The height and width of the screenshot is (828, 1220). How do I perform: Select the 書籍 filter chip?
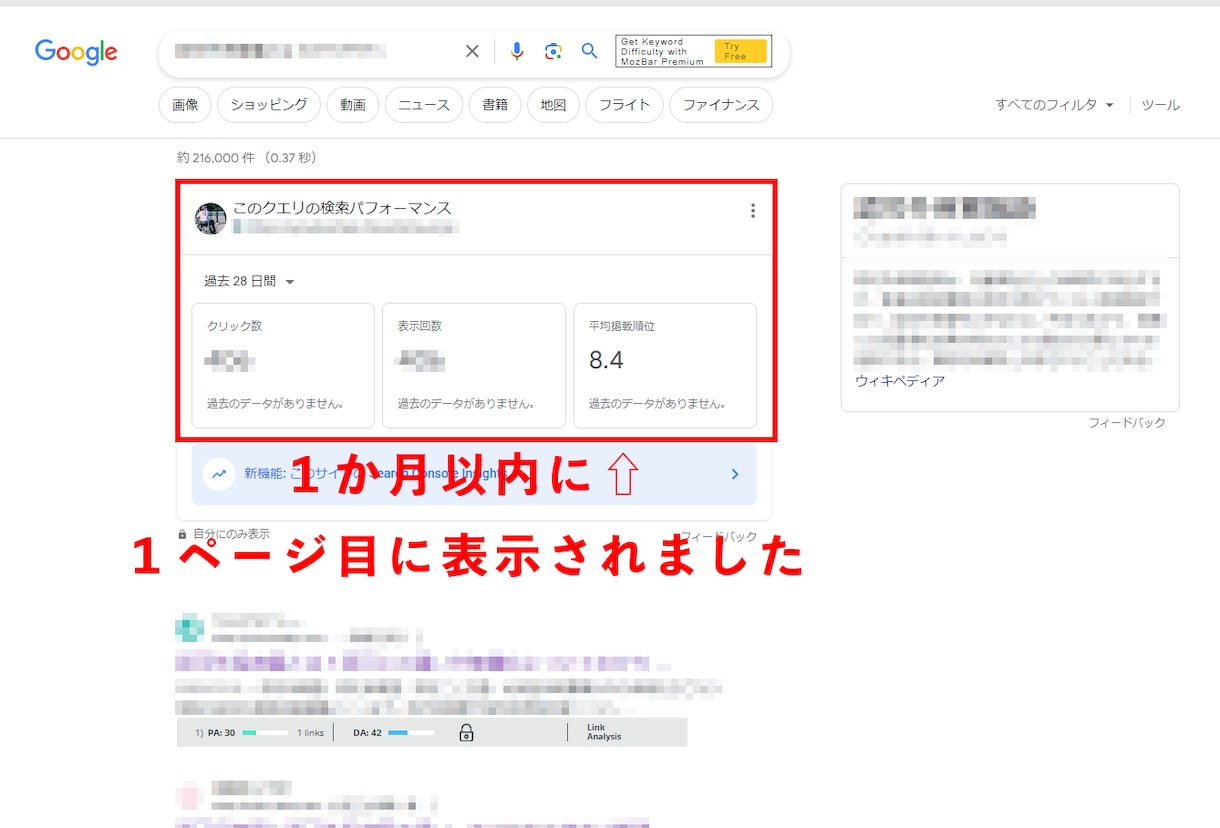(495, 105)
